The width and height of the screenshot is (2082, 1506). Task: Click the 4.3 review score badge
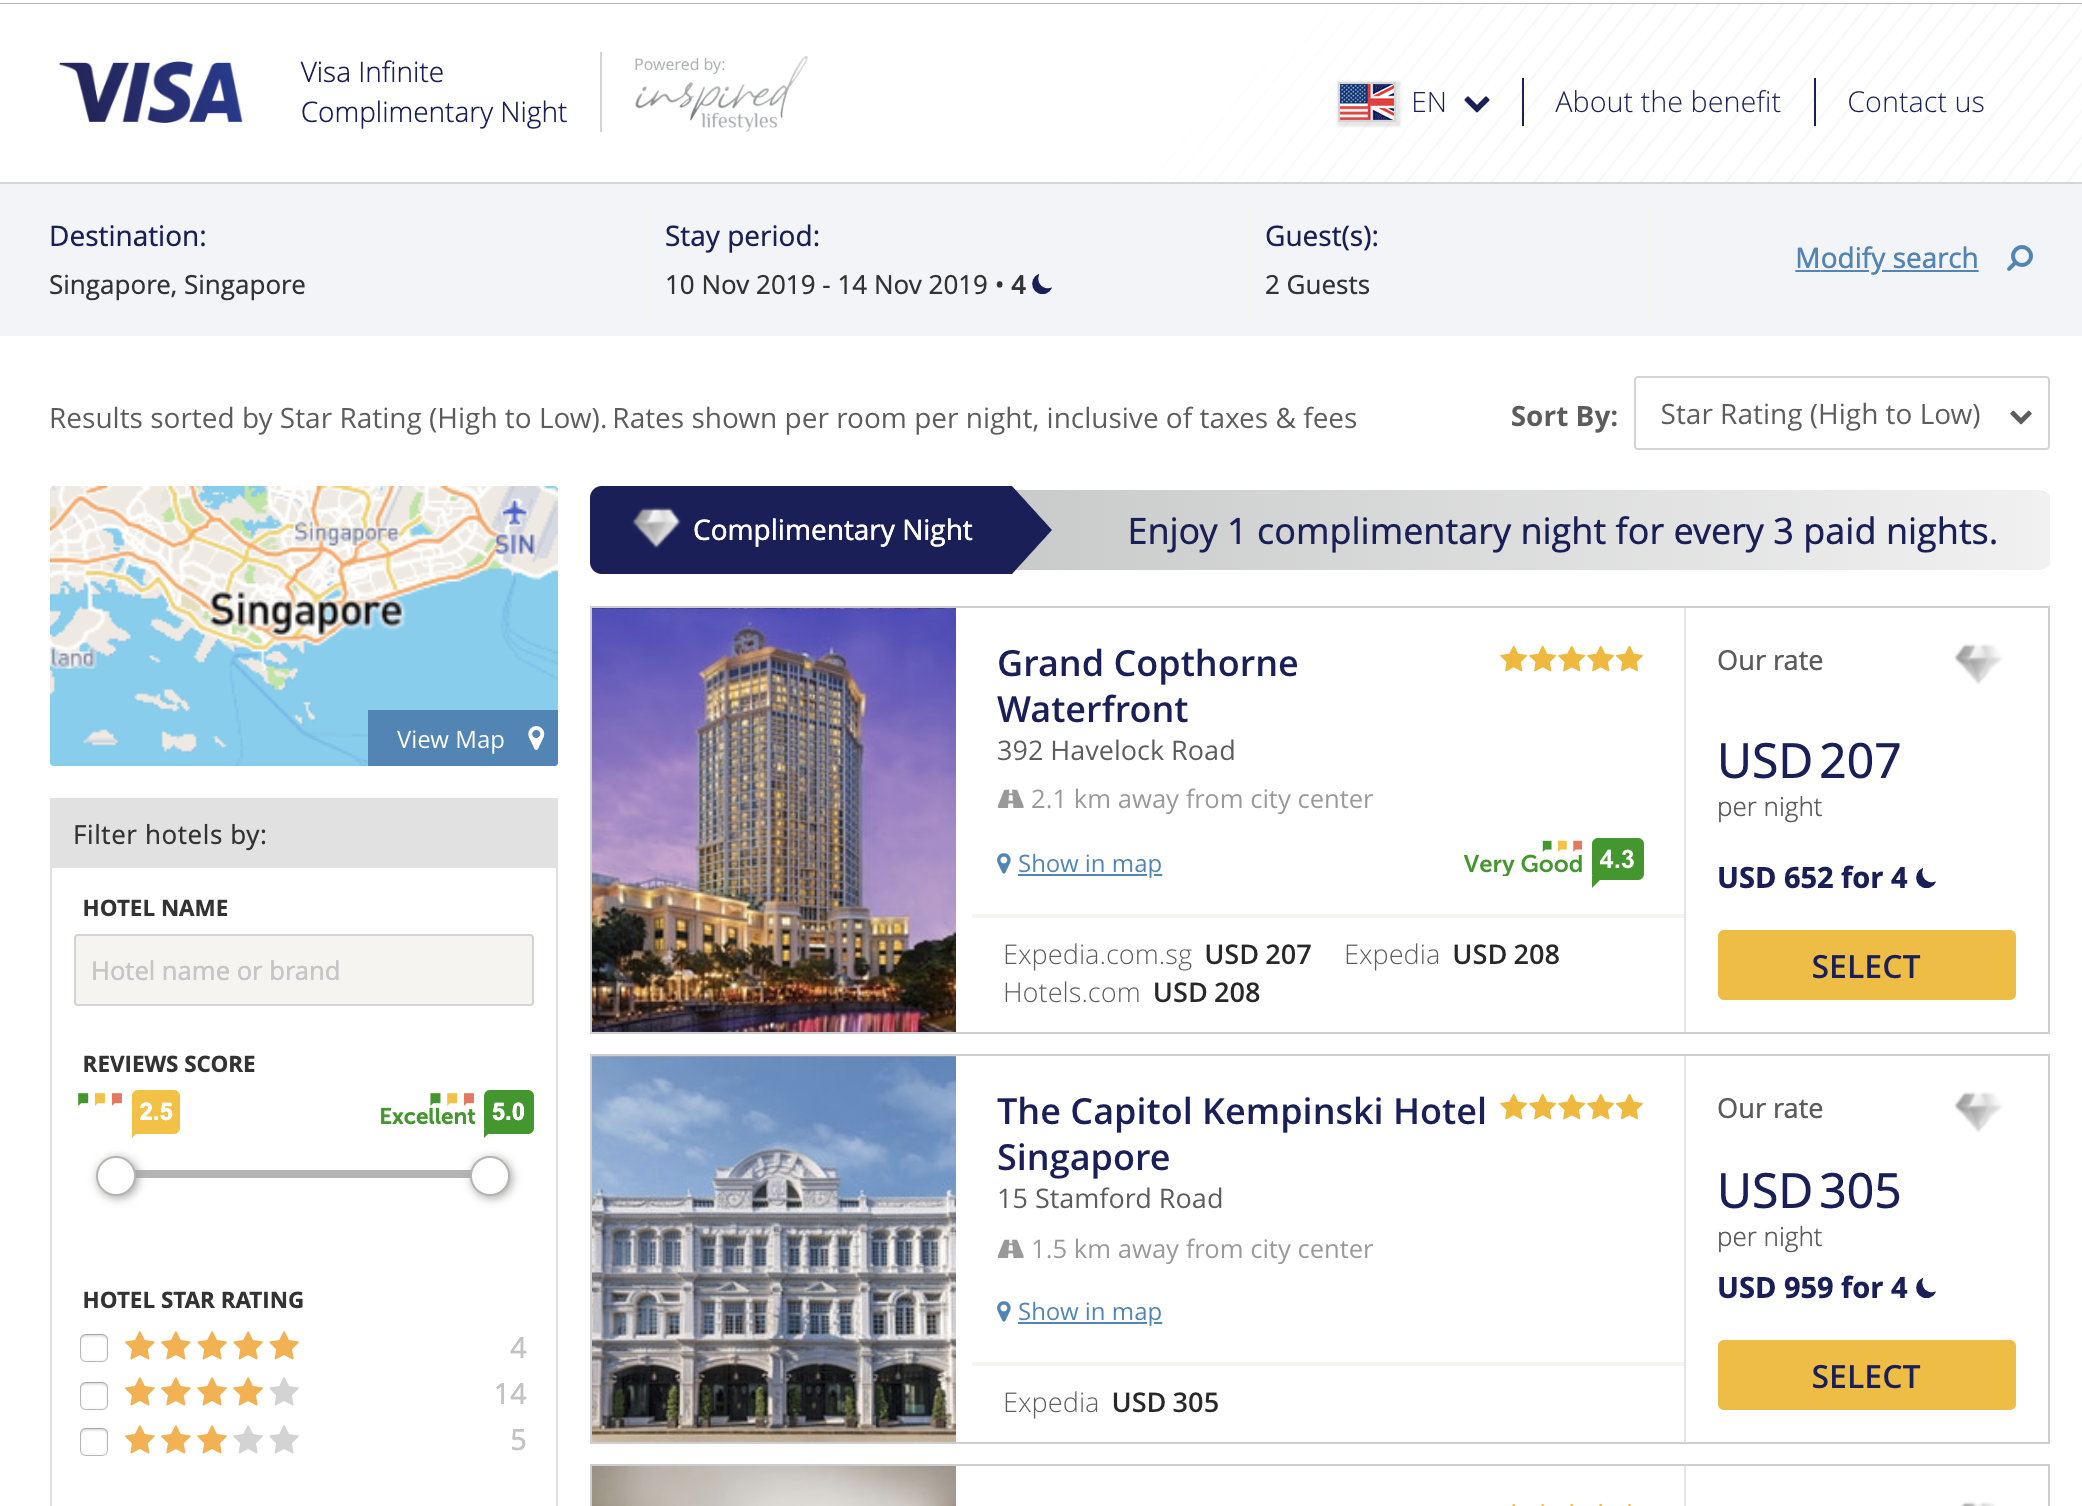pyautogui.click(x=1617, y=860)
